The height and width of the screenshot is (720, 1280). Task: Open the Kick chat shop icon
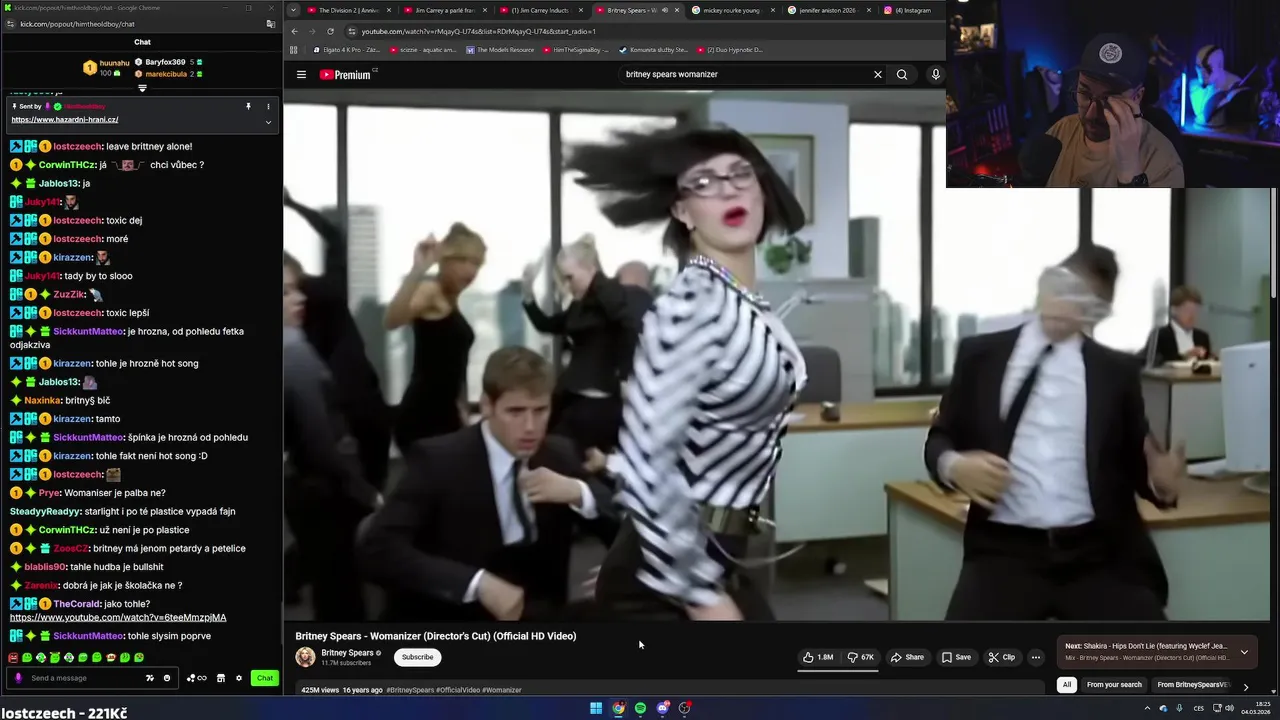point(221,678)
